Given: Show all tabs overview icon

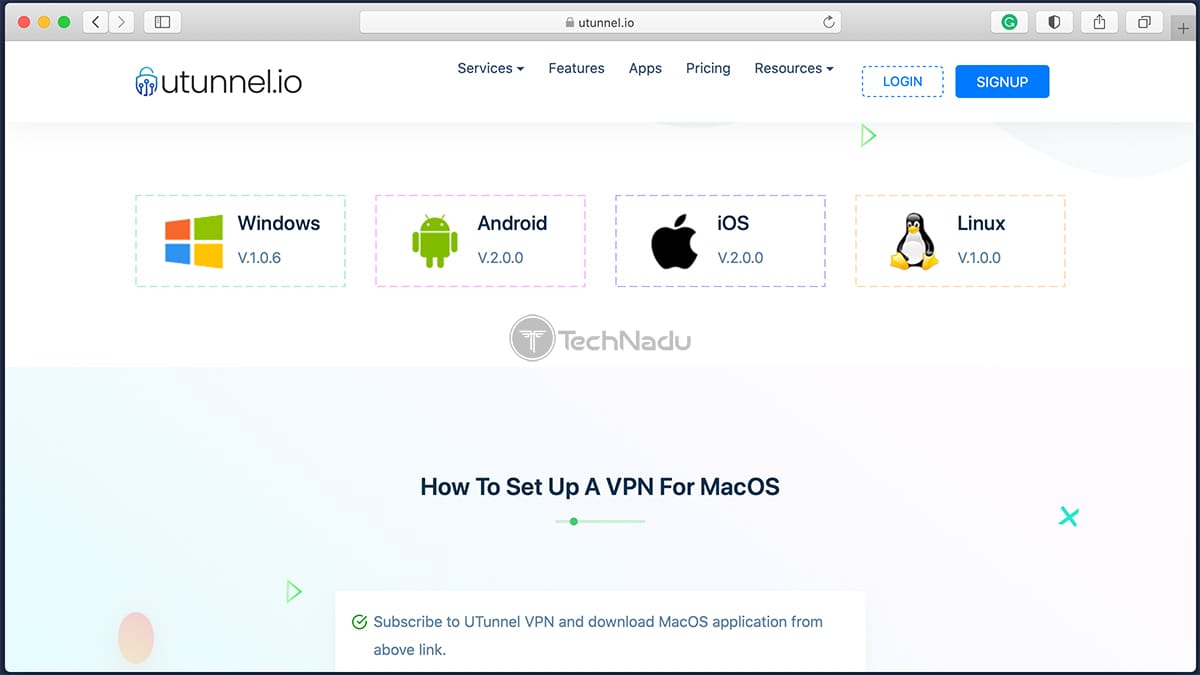Looking at the screenshot, I should tap(1144, 21).
